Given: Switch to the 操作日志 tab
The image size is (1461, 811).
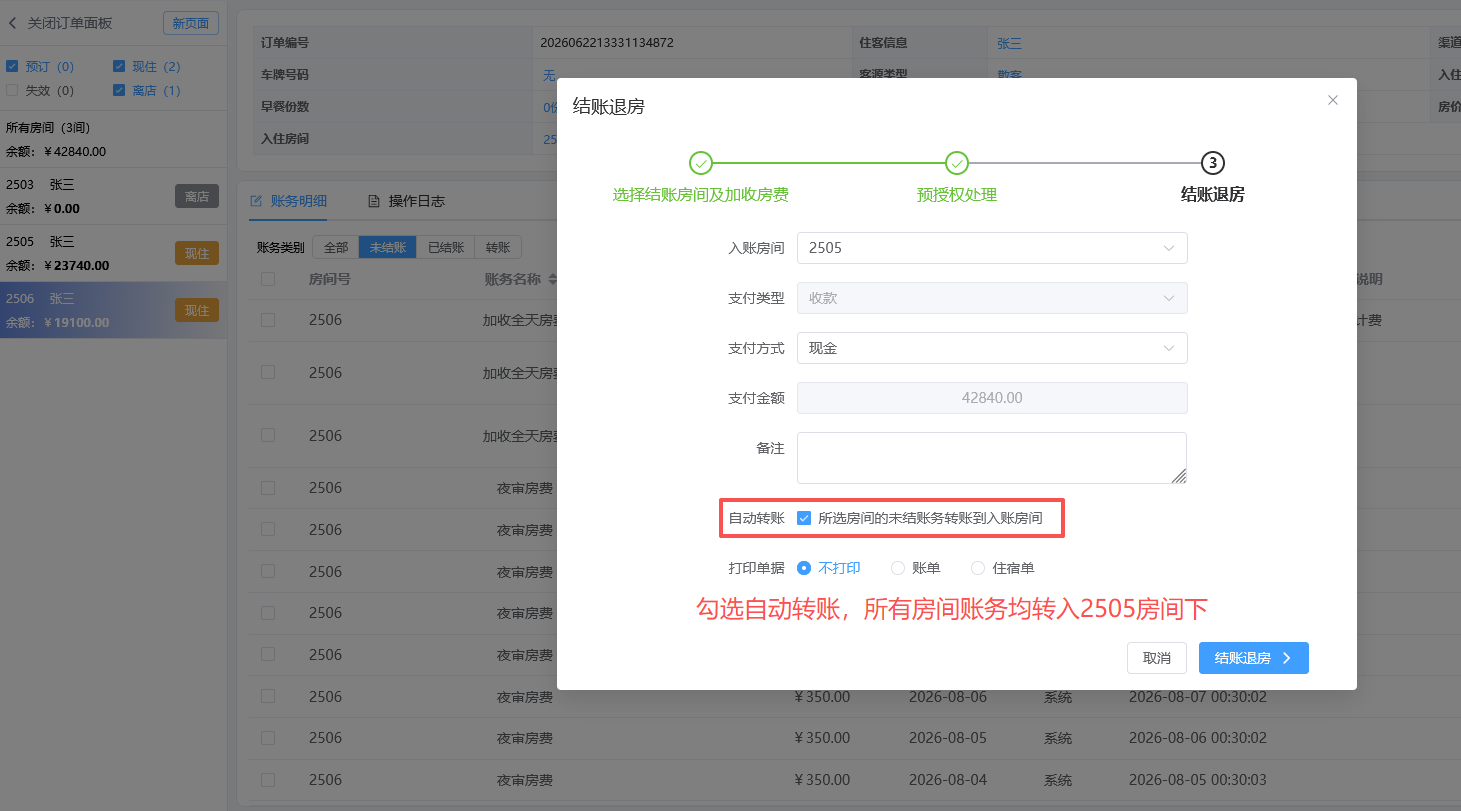Looking at the screenshot, I should (x=407, y=201).
